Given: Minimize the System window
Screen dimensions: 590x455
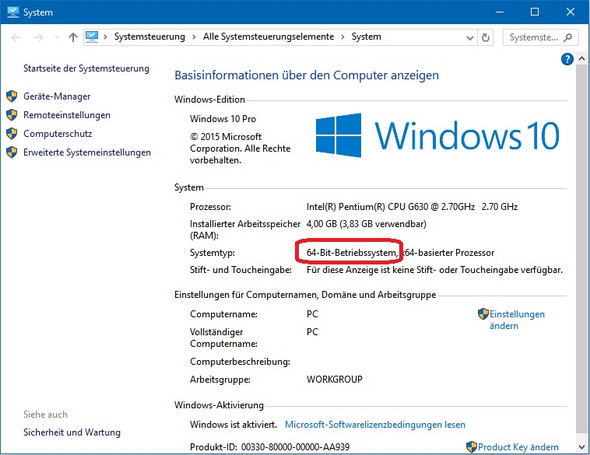Looking at the screenshot, I should coord(500,12).
